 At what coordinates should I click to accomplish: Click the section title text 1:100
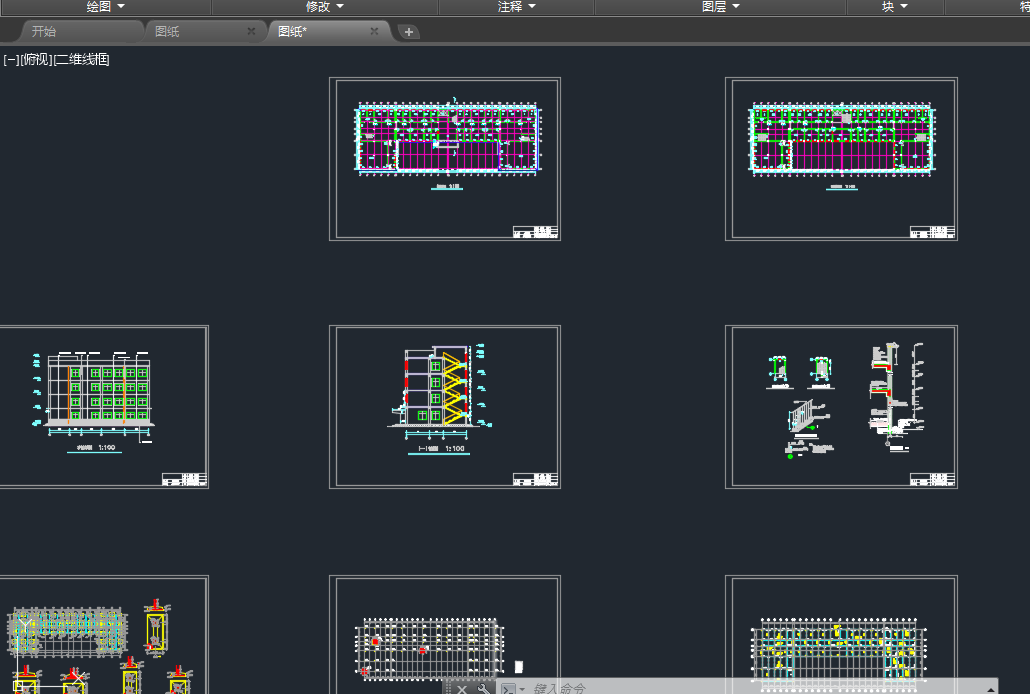pos(455,449)
